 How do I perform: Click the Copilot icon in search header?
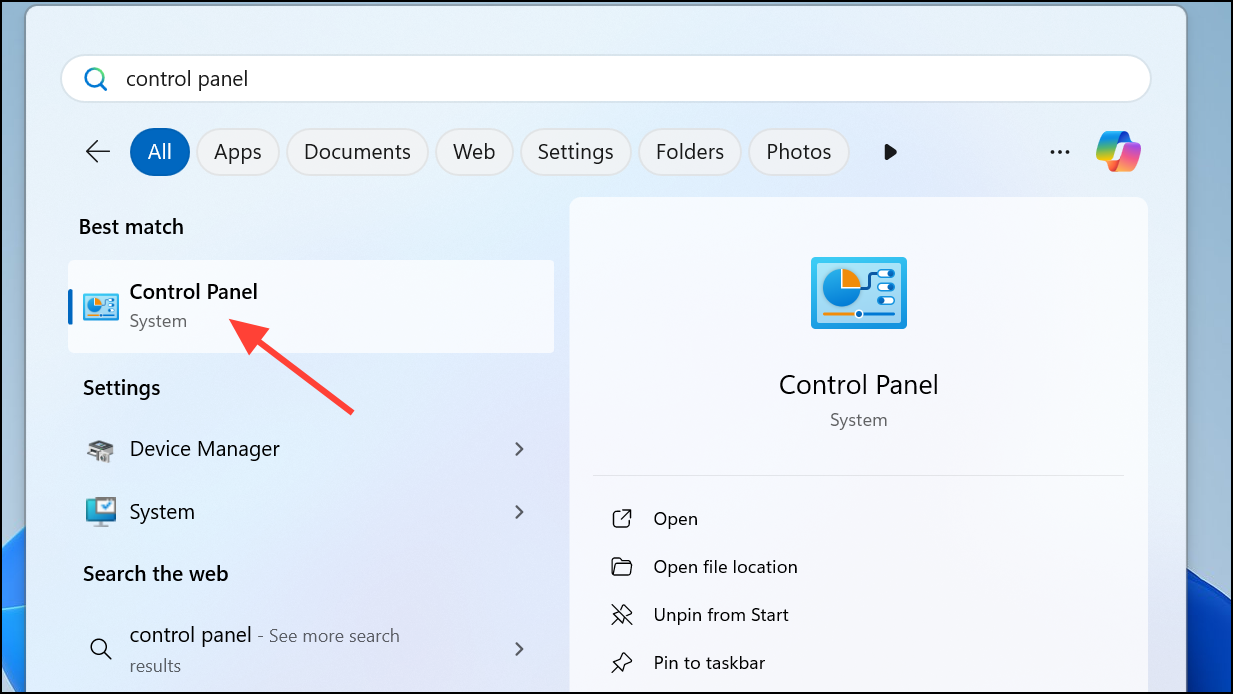coord(1118,152)
